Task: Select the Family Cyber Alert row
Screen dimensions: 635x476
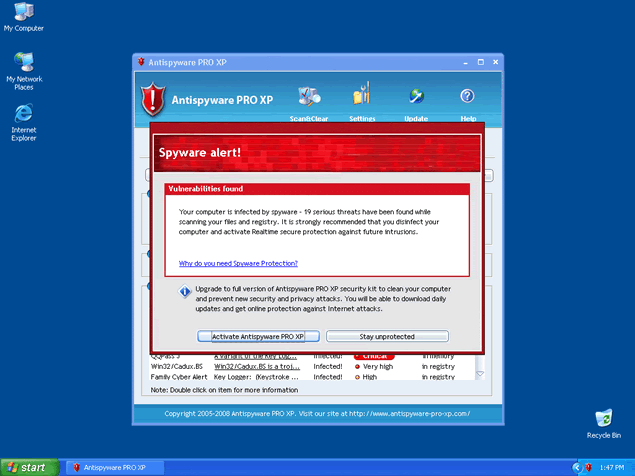Action: pyautogui.click(x=178, y=377)
